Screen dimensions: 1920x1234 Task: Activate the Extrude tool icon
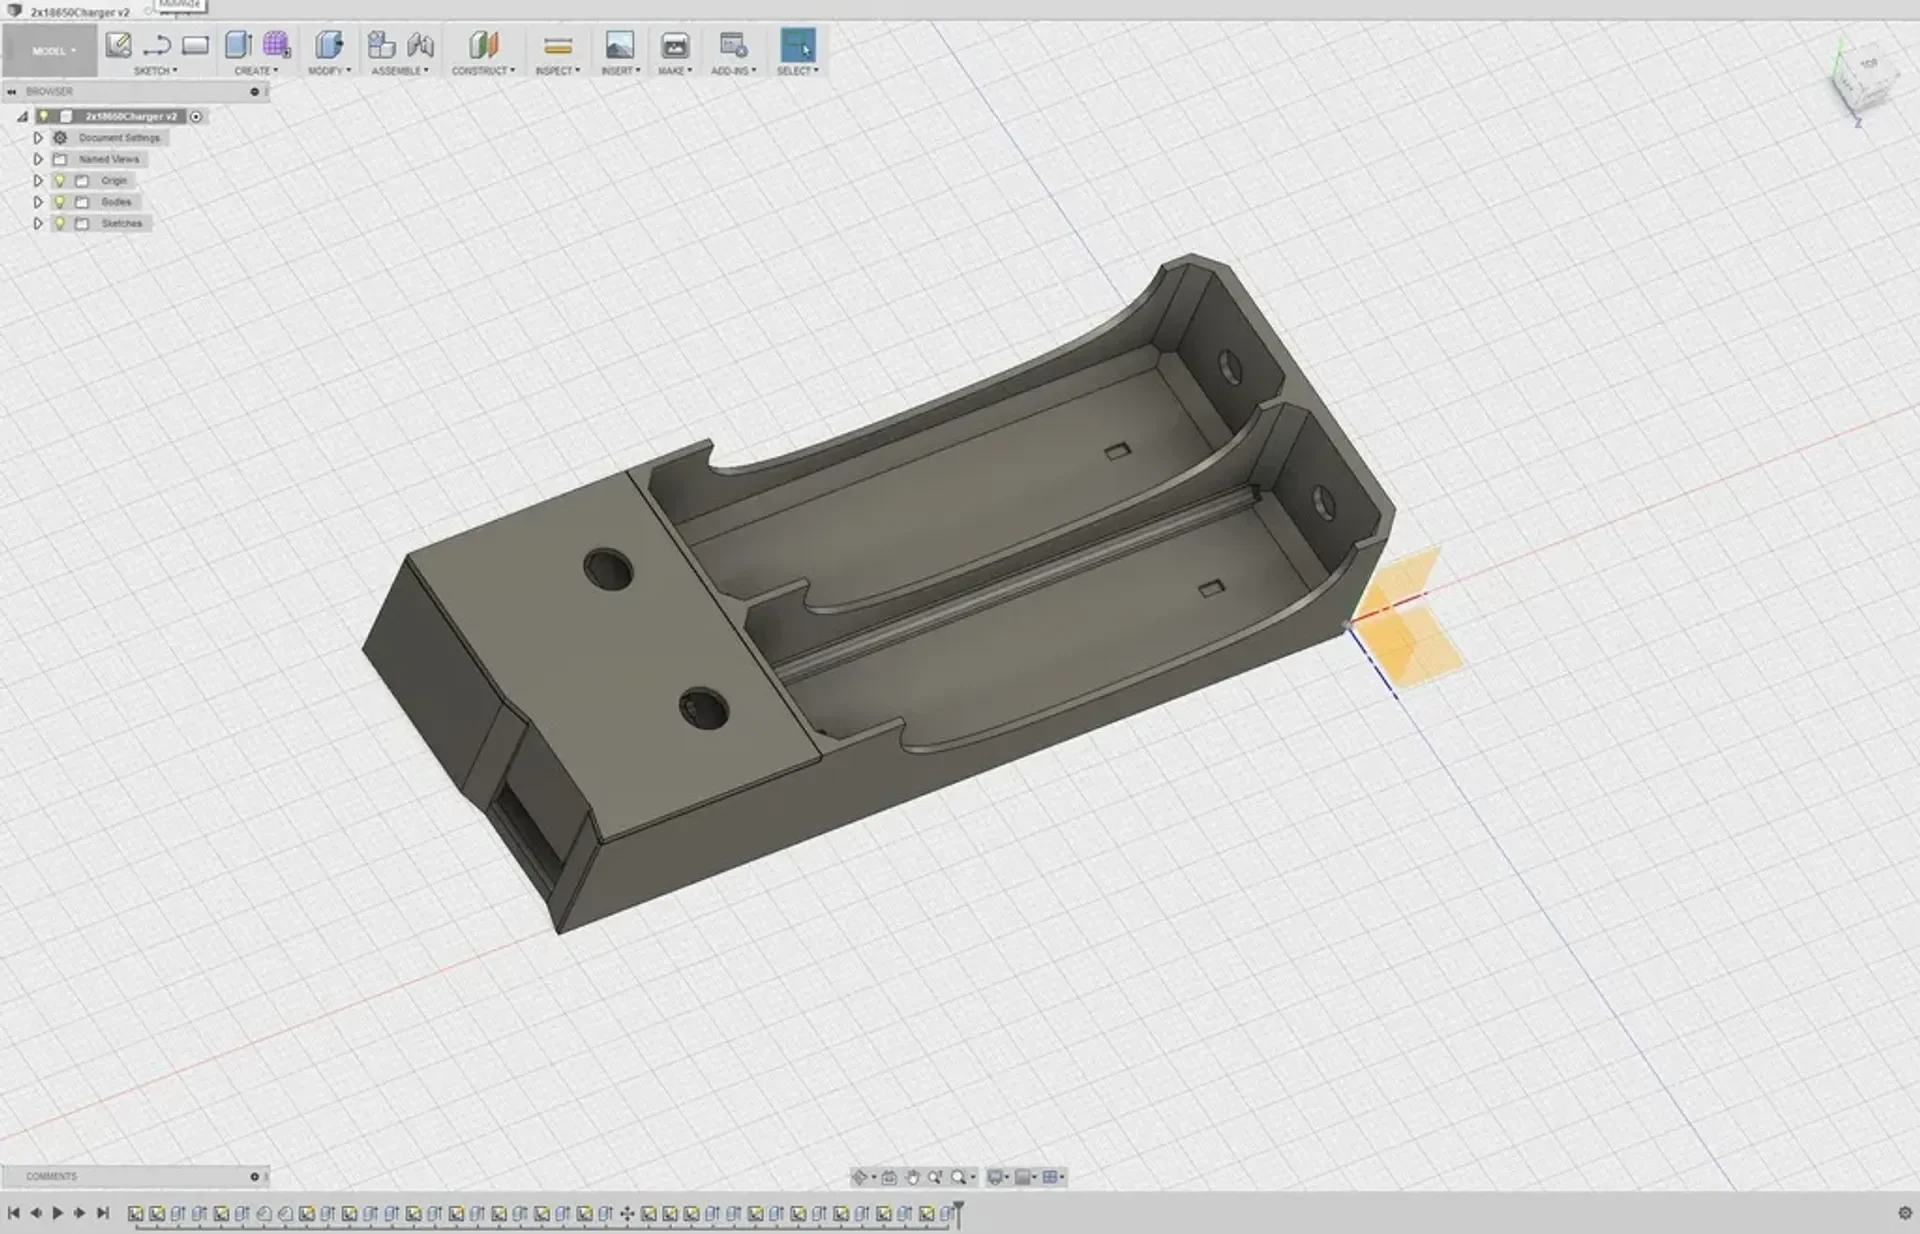[238, 45]
